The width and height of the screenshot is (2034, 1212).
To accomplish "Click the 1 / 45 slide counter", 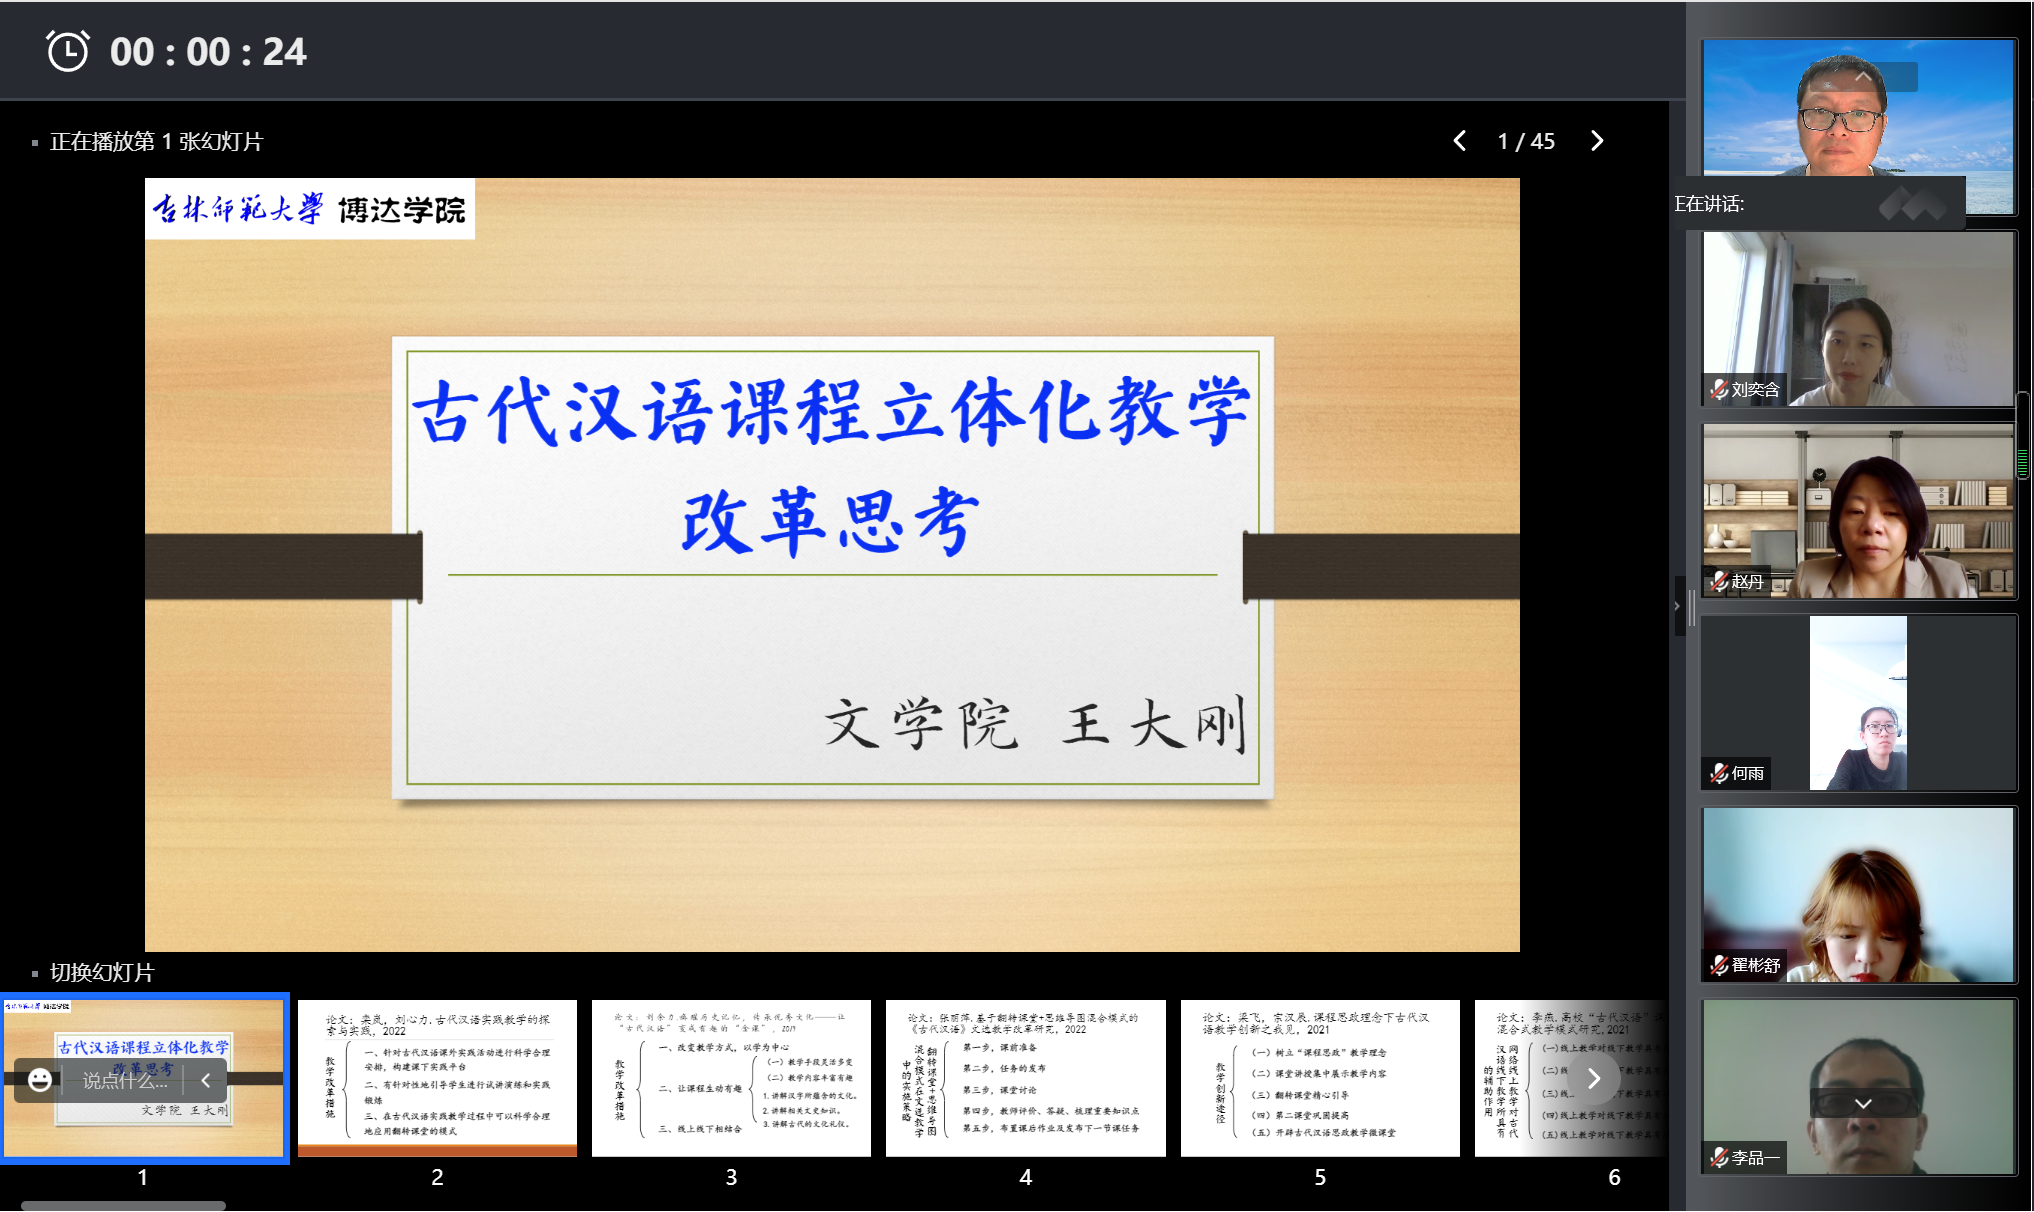I will click(x=1526, y=141).
